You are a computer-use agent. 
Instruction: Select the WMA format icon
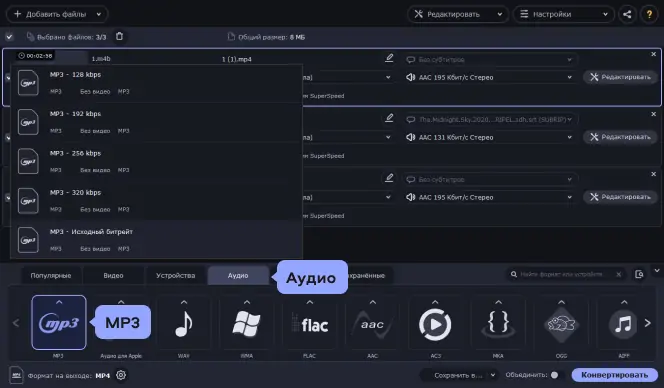[247, 324]
